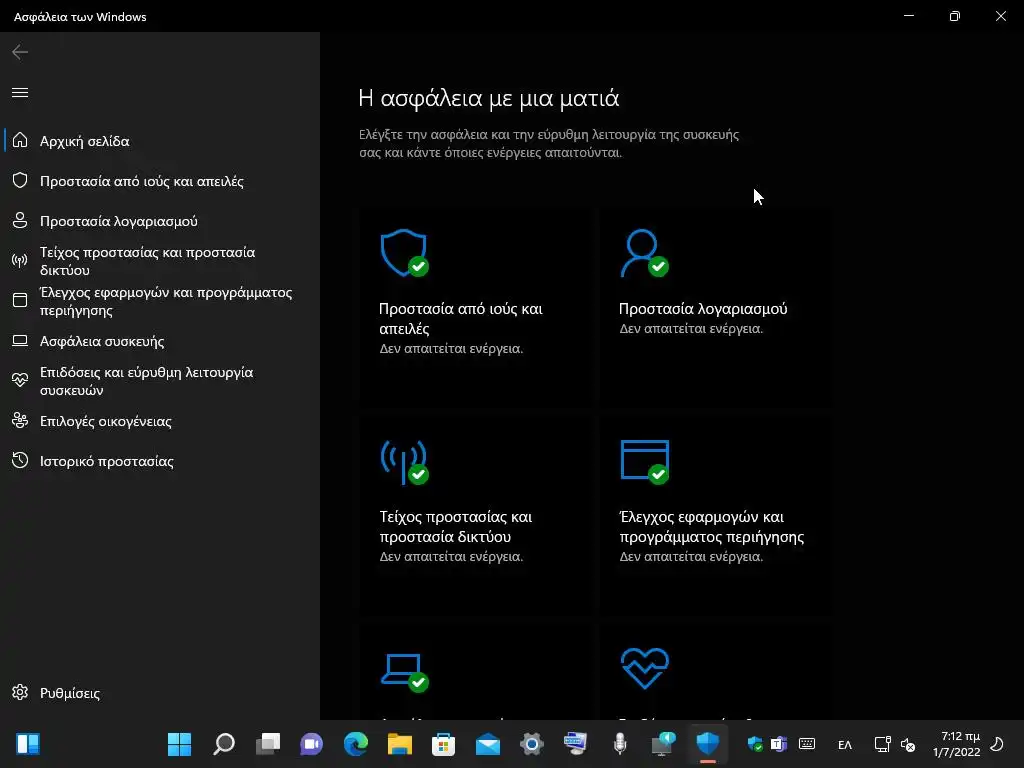This screenshot has width=1024, height=768.
Task: Switch input language ΕΛ indicator
Action: (x=844, y=744)
